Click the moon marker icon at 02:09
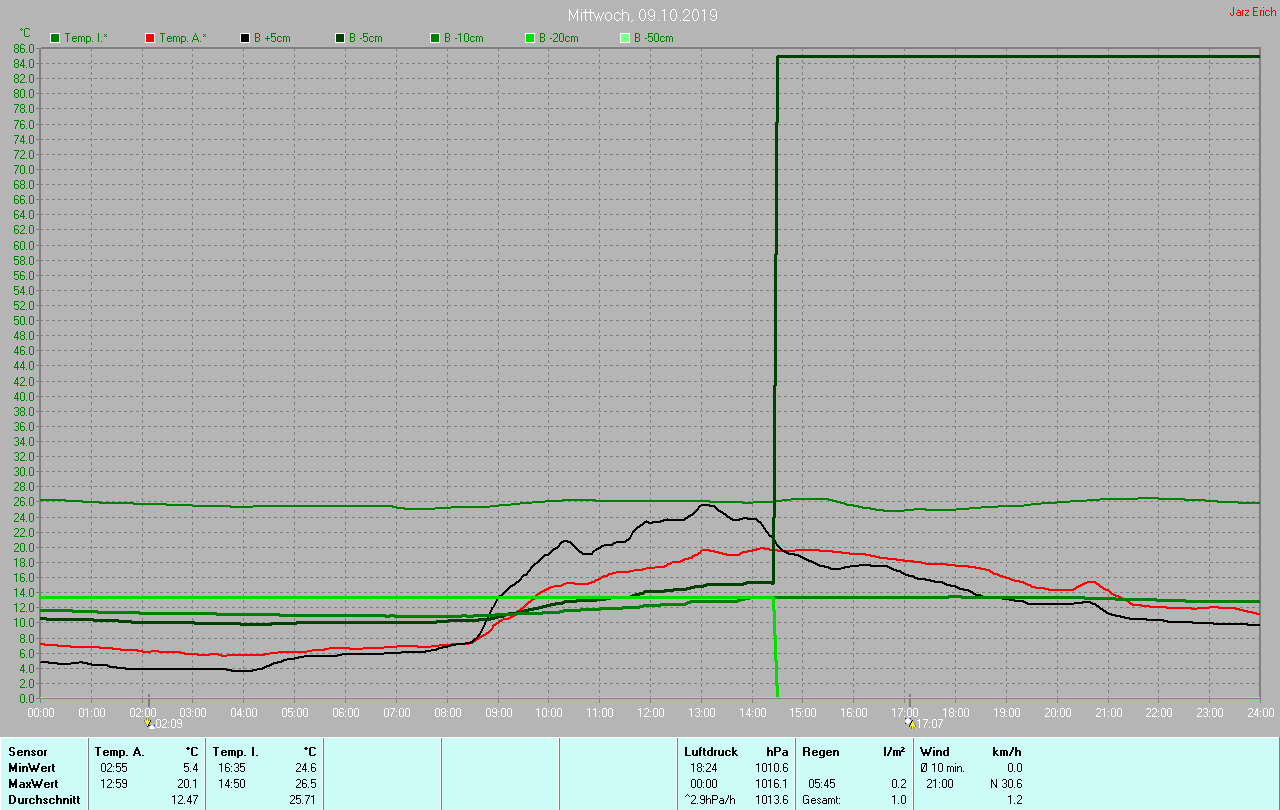Viewport: 1280px width, 810px height. (x=150, y=723)
